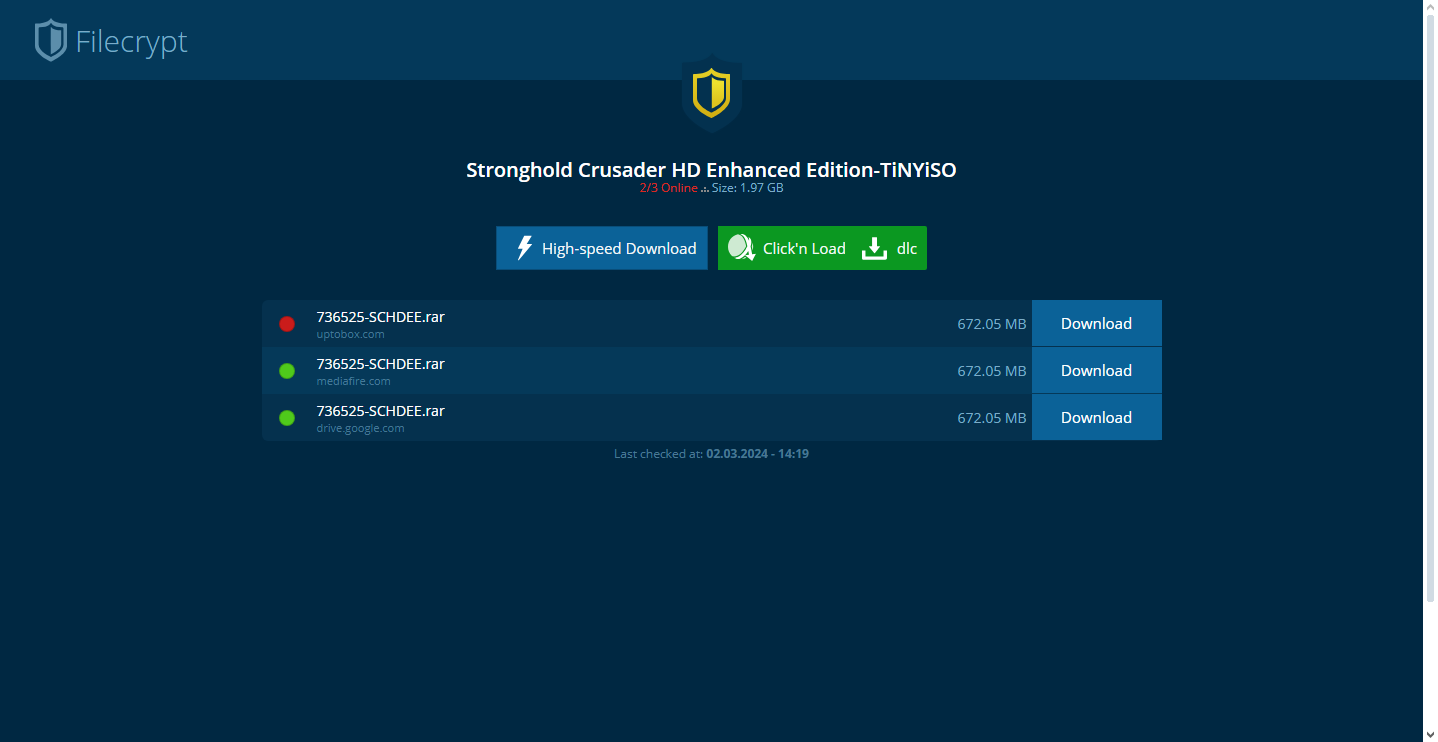This screenshot has height=742, width=1438.
Task: Click the Filecrypt shield logo in header
Action: click(49, 40)
